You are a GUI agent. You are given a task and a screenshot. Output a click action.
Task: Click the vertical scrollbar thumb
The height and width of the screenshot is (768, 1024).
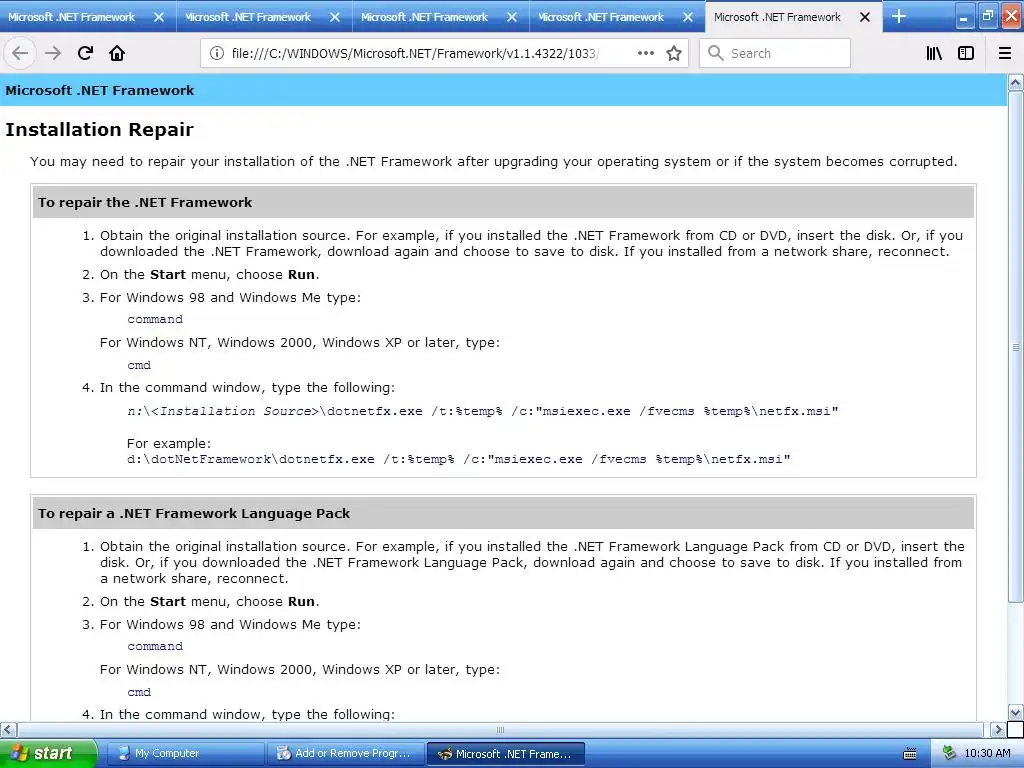1015,347
